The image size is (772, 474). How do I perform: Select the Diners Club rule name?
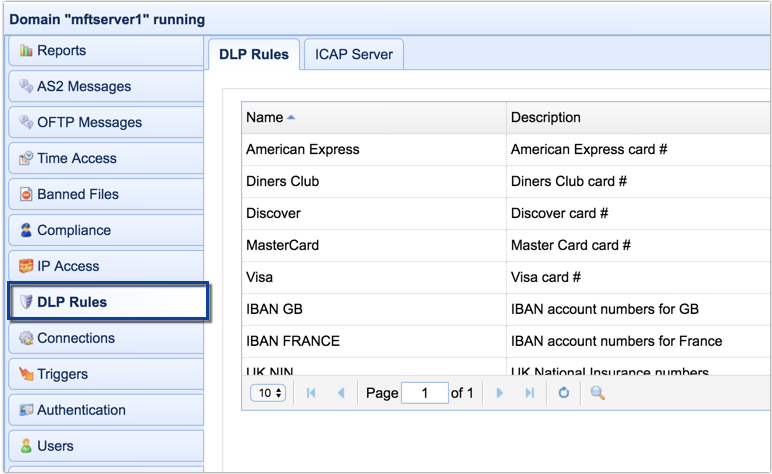283,181
